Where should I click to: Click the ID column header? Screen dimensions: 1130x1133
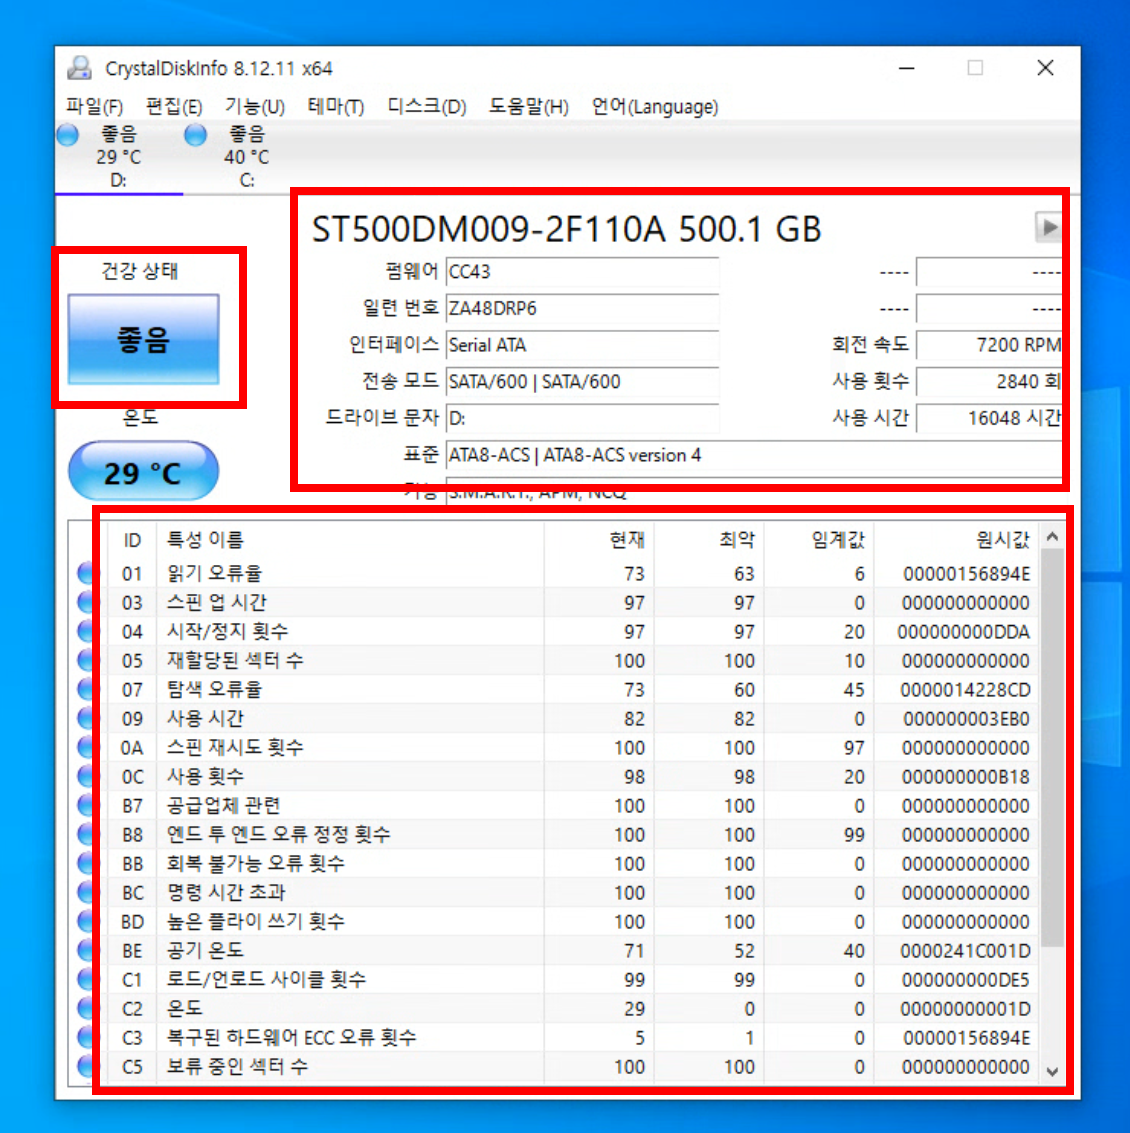point(131,540)
